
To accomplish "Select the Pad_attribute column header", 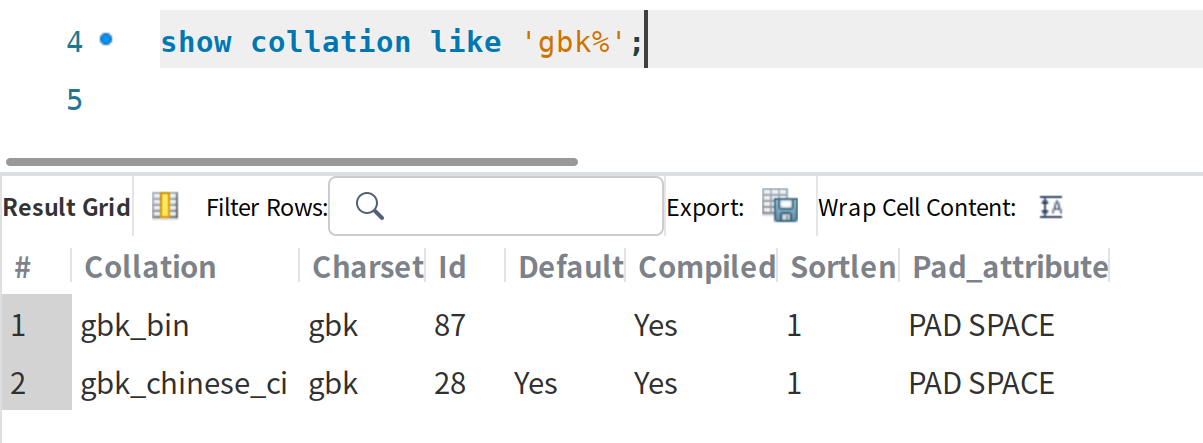I will coord(1009,267).
